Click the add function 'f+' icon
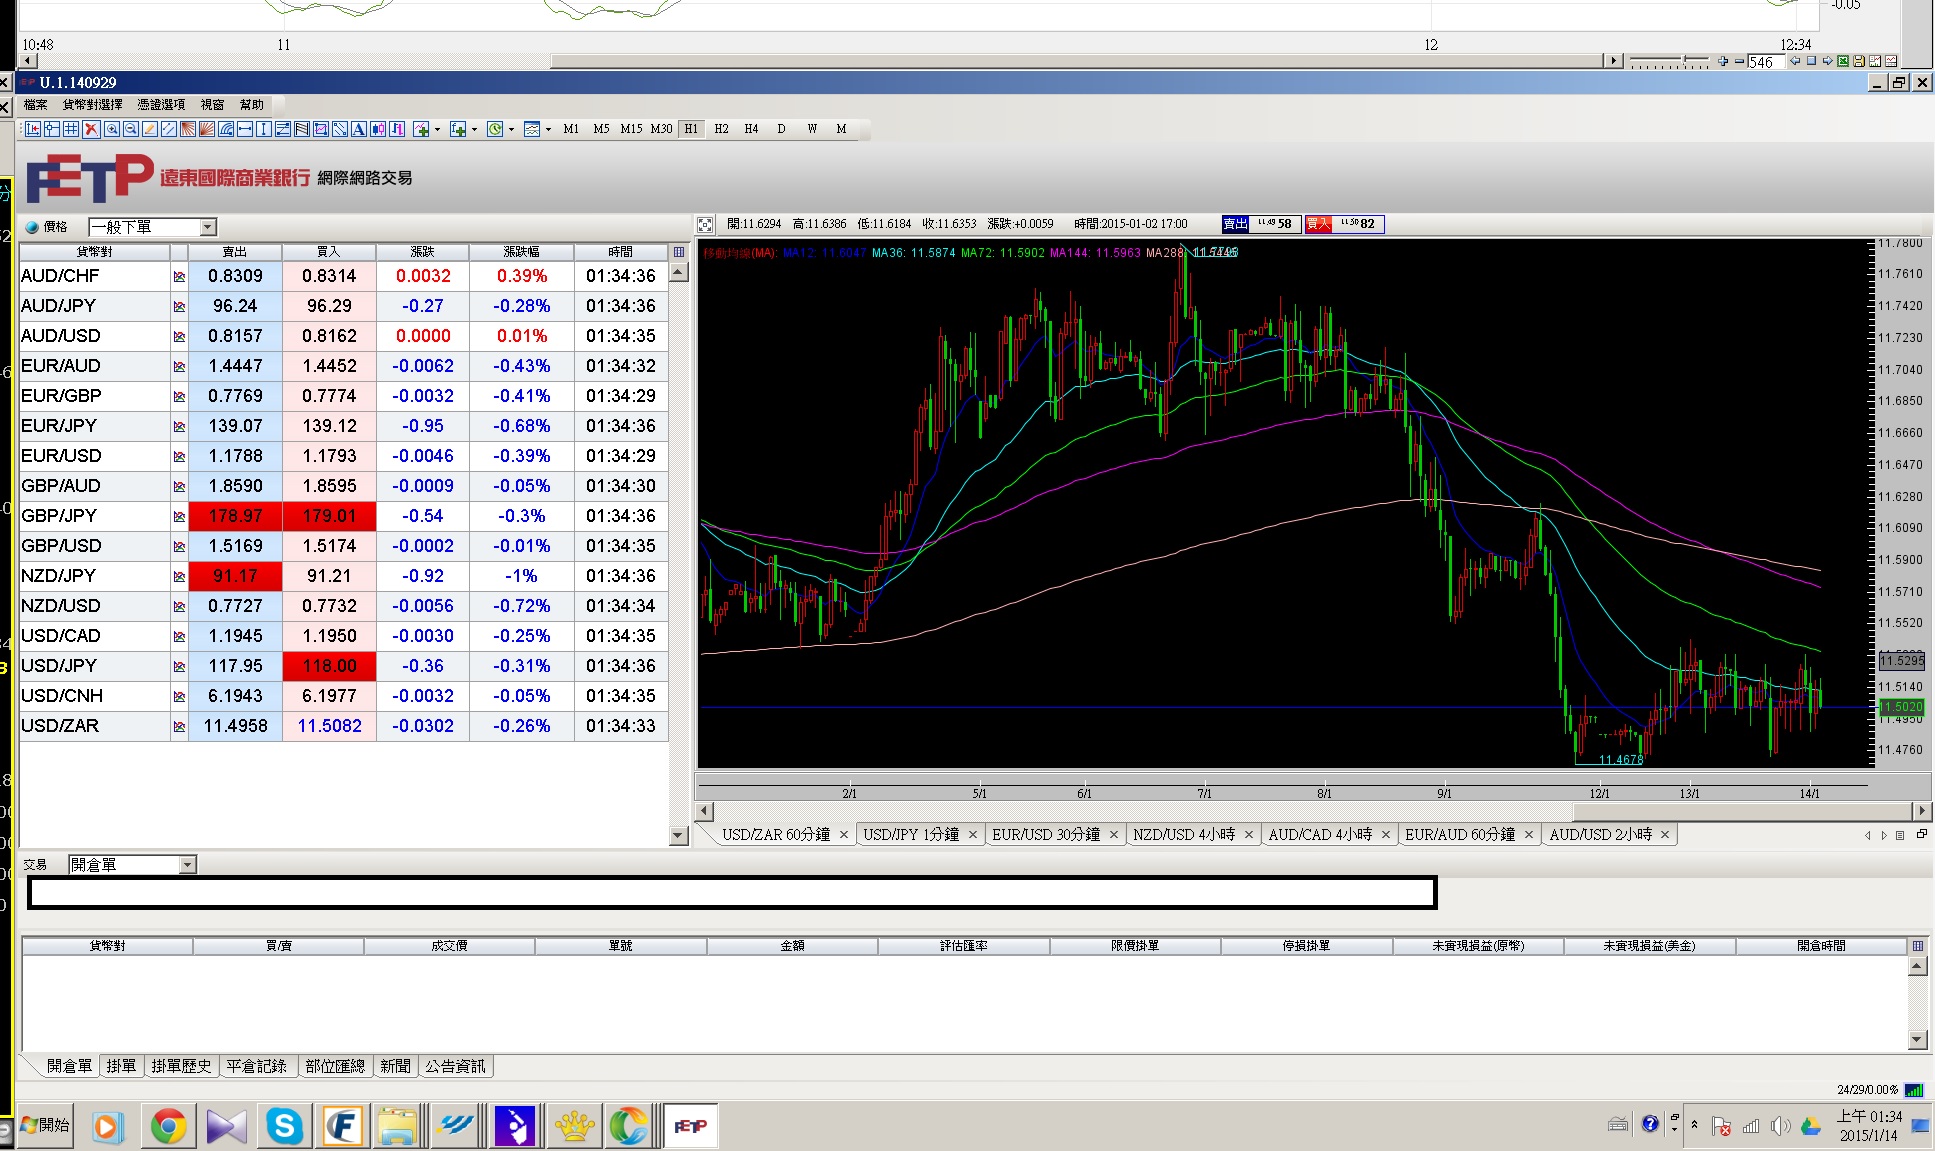 [x=458, y=129]
